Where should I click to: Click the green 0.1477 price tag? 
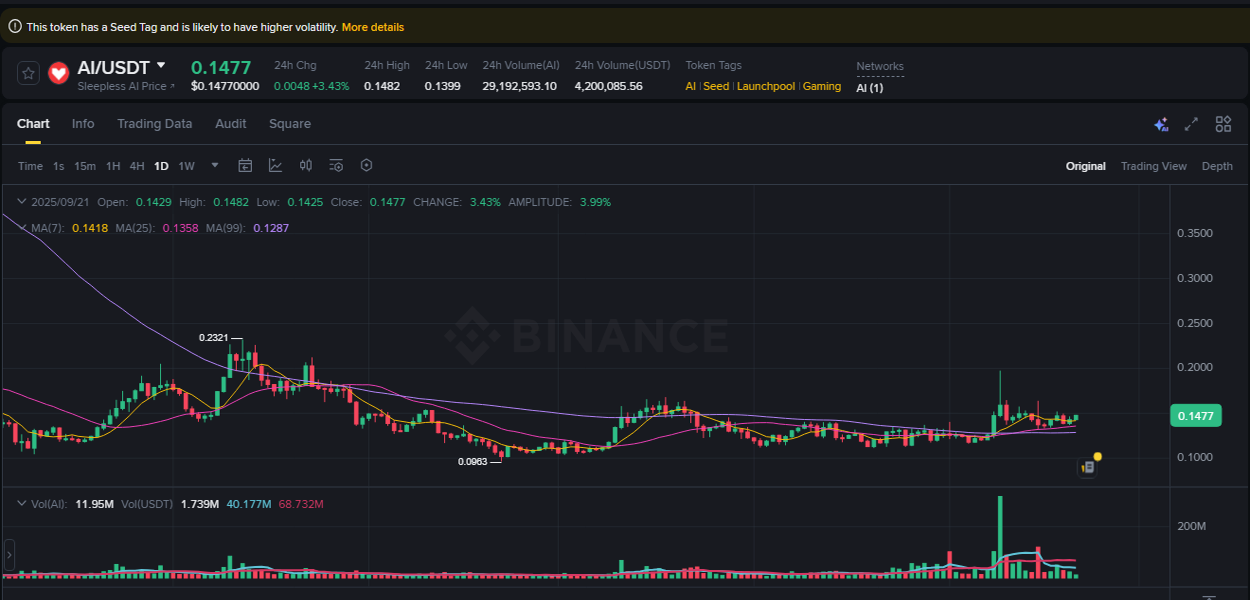[1196, 415]
